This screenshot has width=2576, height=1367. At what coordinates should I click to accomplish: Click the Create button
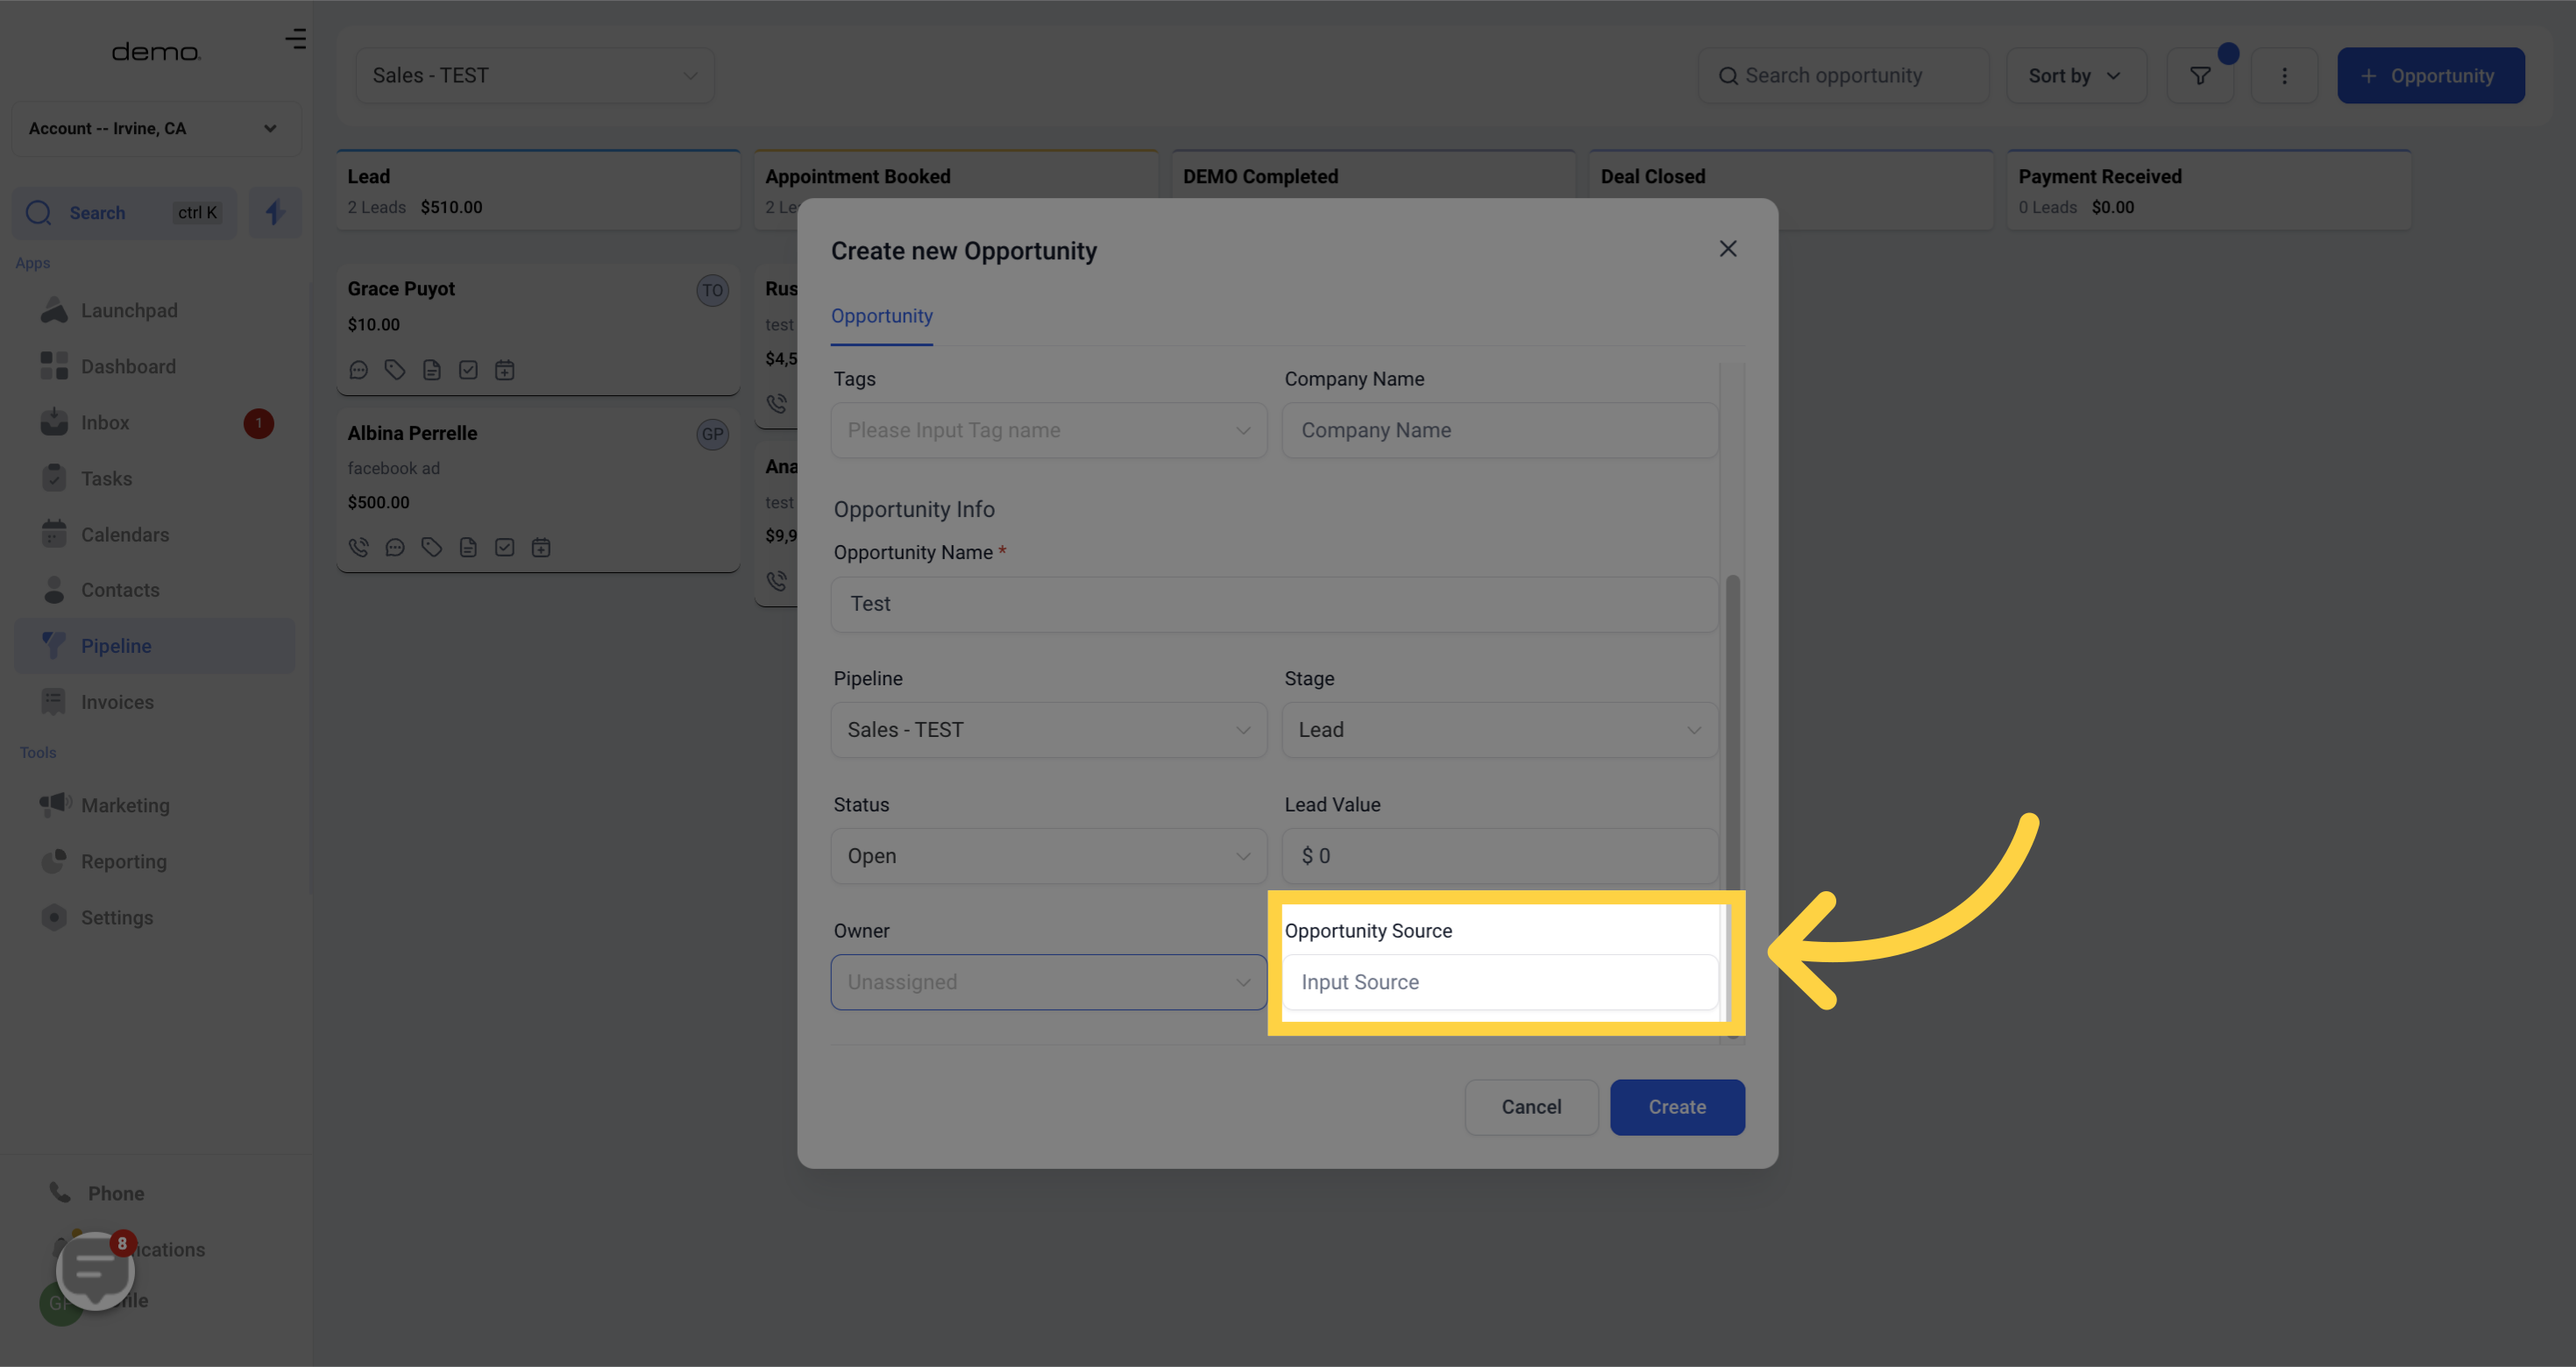[x=1676, y=1107]
